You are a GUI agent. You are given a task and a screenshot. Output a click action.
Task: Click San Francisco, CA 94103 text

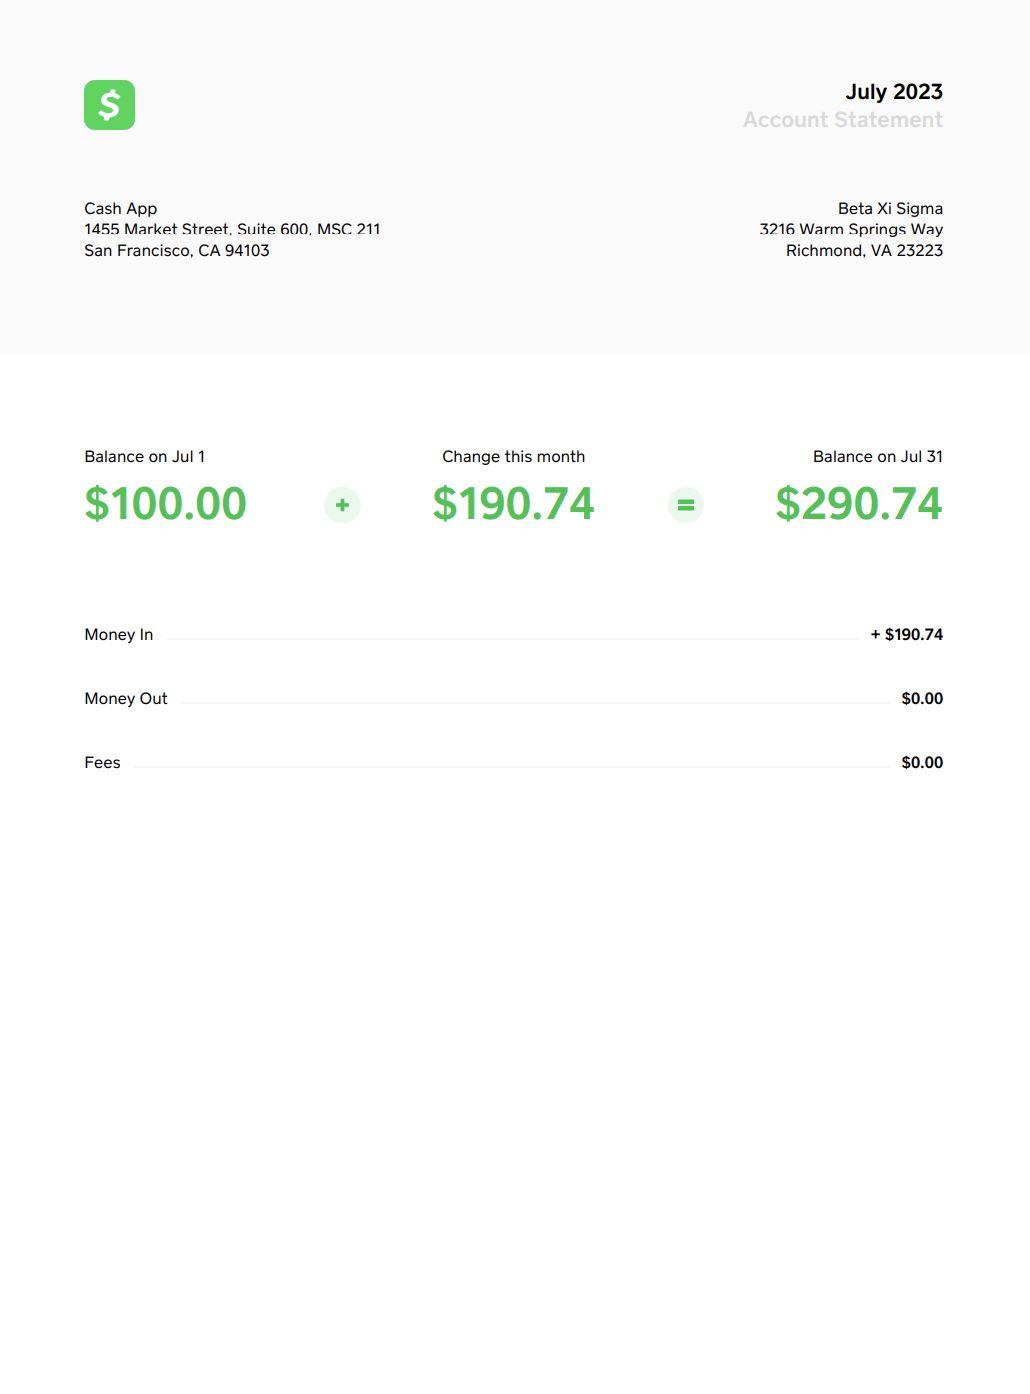tap(177, 250)
